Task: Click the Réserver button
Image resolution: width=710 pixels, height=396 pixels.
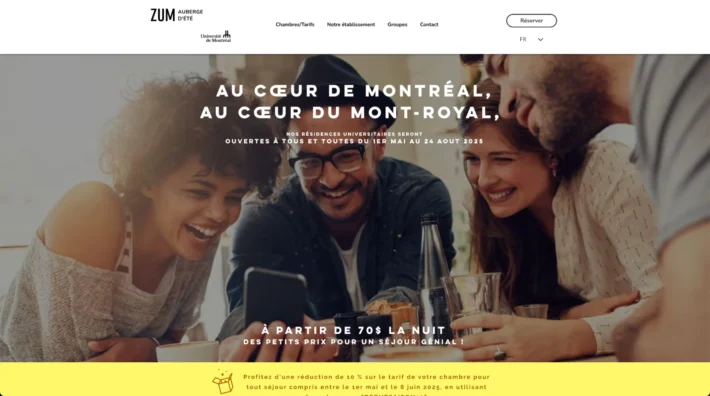Action: point(531,21)
